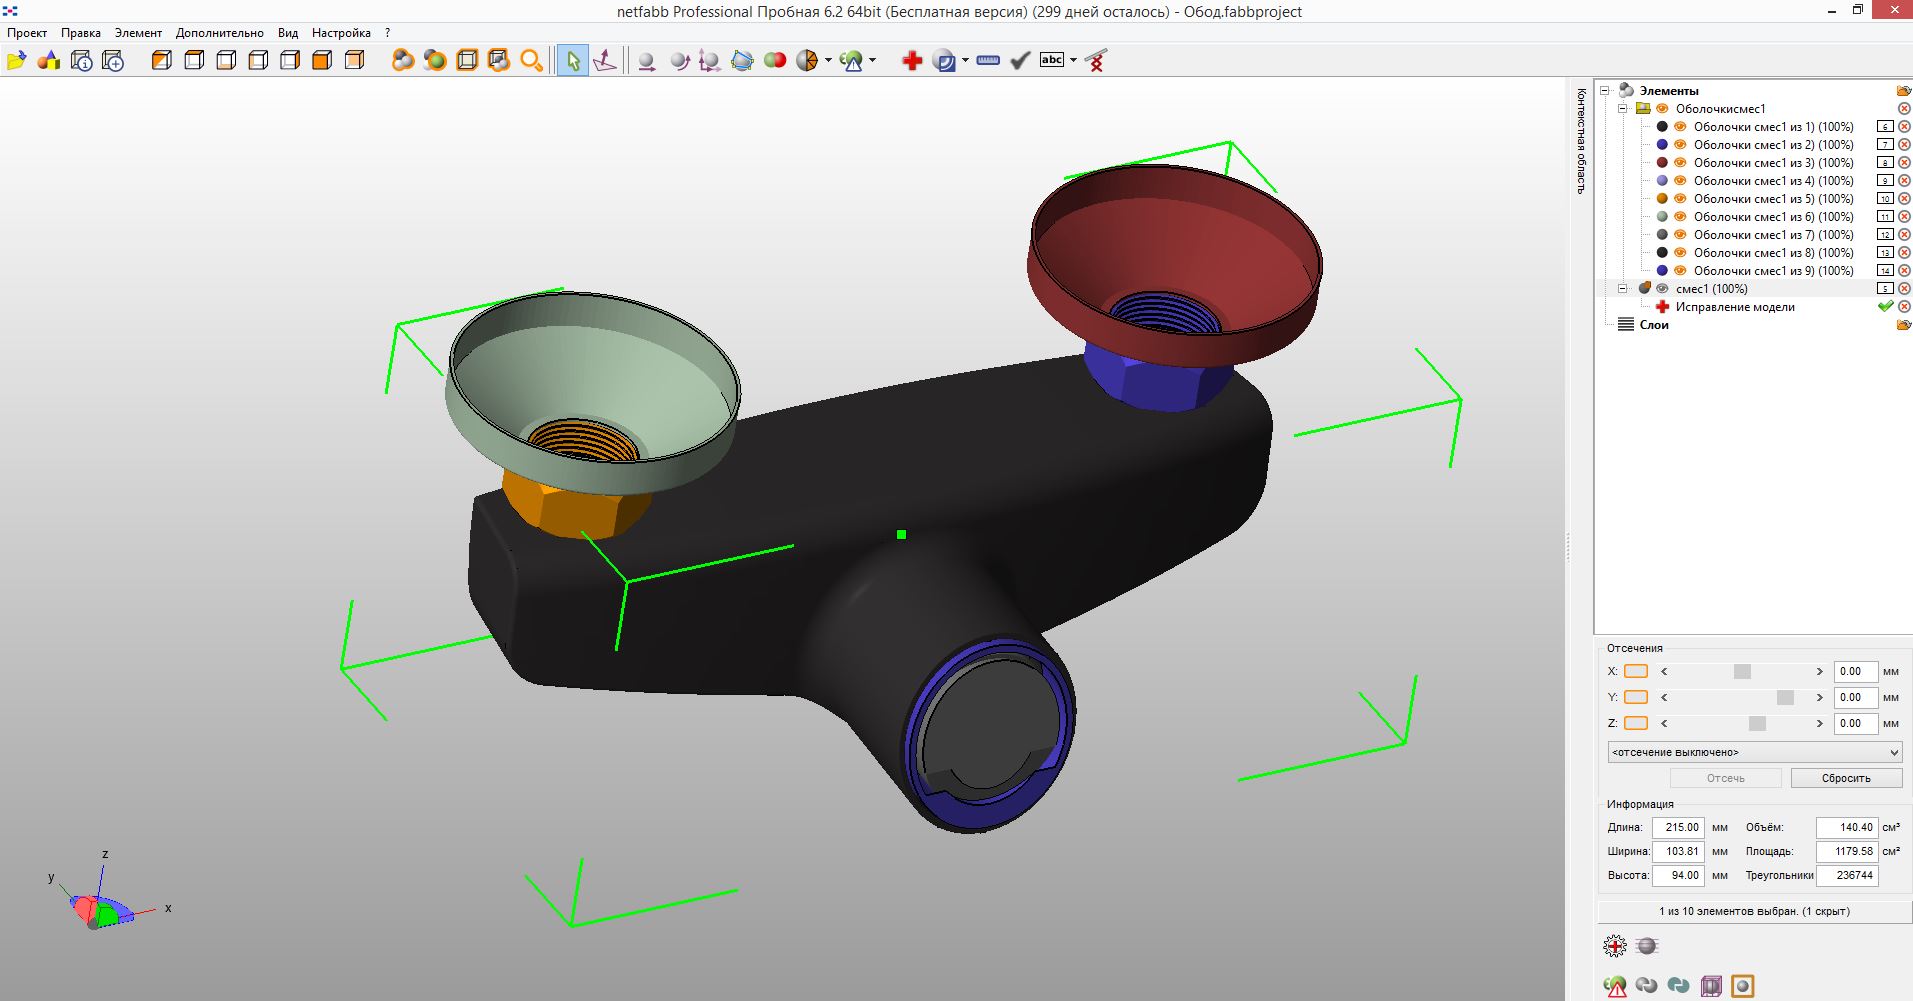Activate the arrow selection tool
This screenshot has height=1001, width=1913.
click(x=572, y=61)
